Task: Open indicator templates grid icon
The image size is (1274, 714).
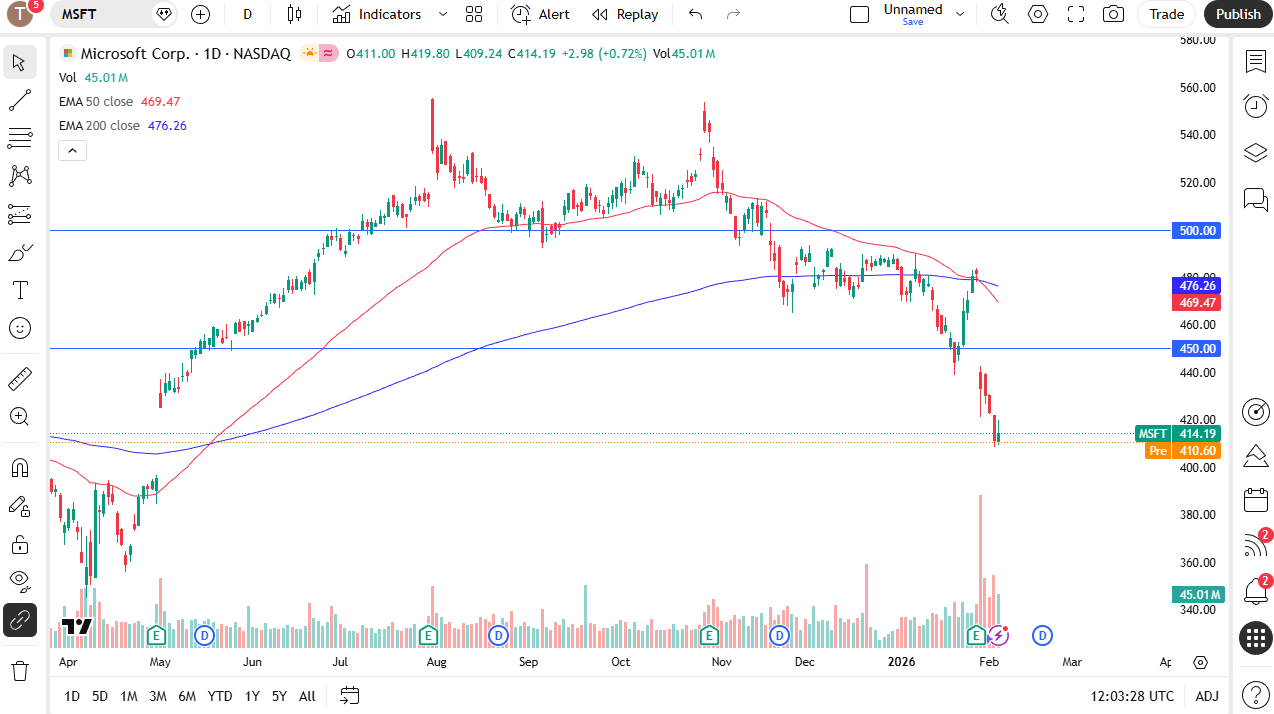Action: click(474, 14)
